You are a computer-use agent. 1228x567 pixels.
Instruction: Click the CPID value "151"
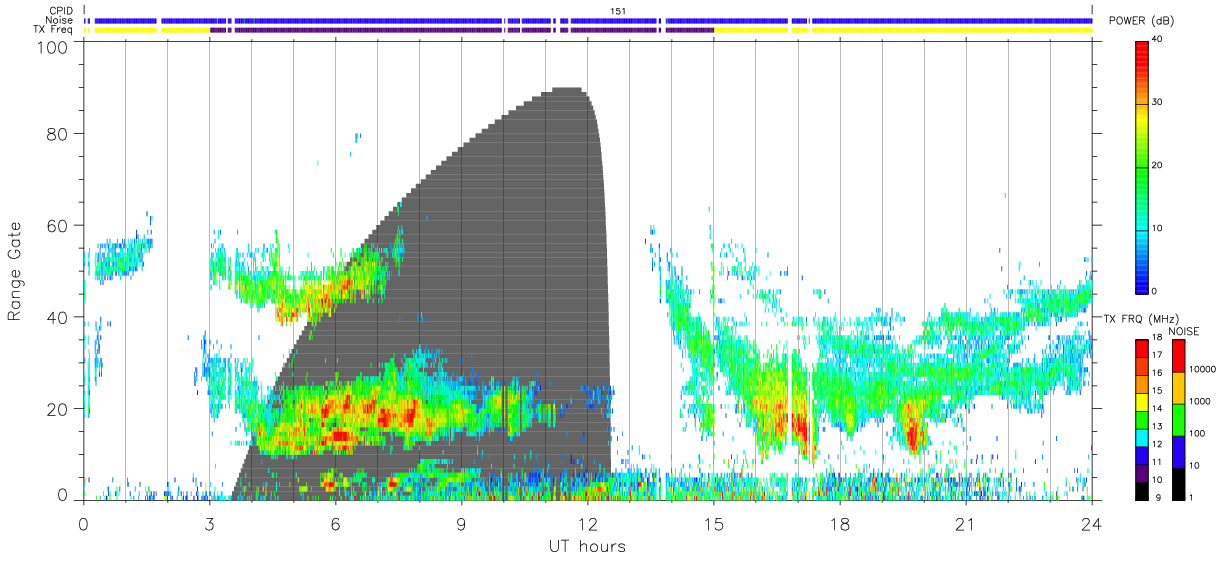click(x=618, y=11)
